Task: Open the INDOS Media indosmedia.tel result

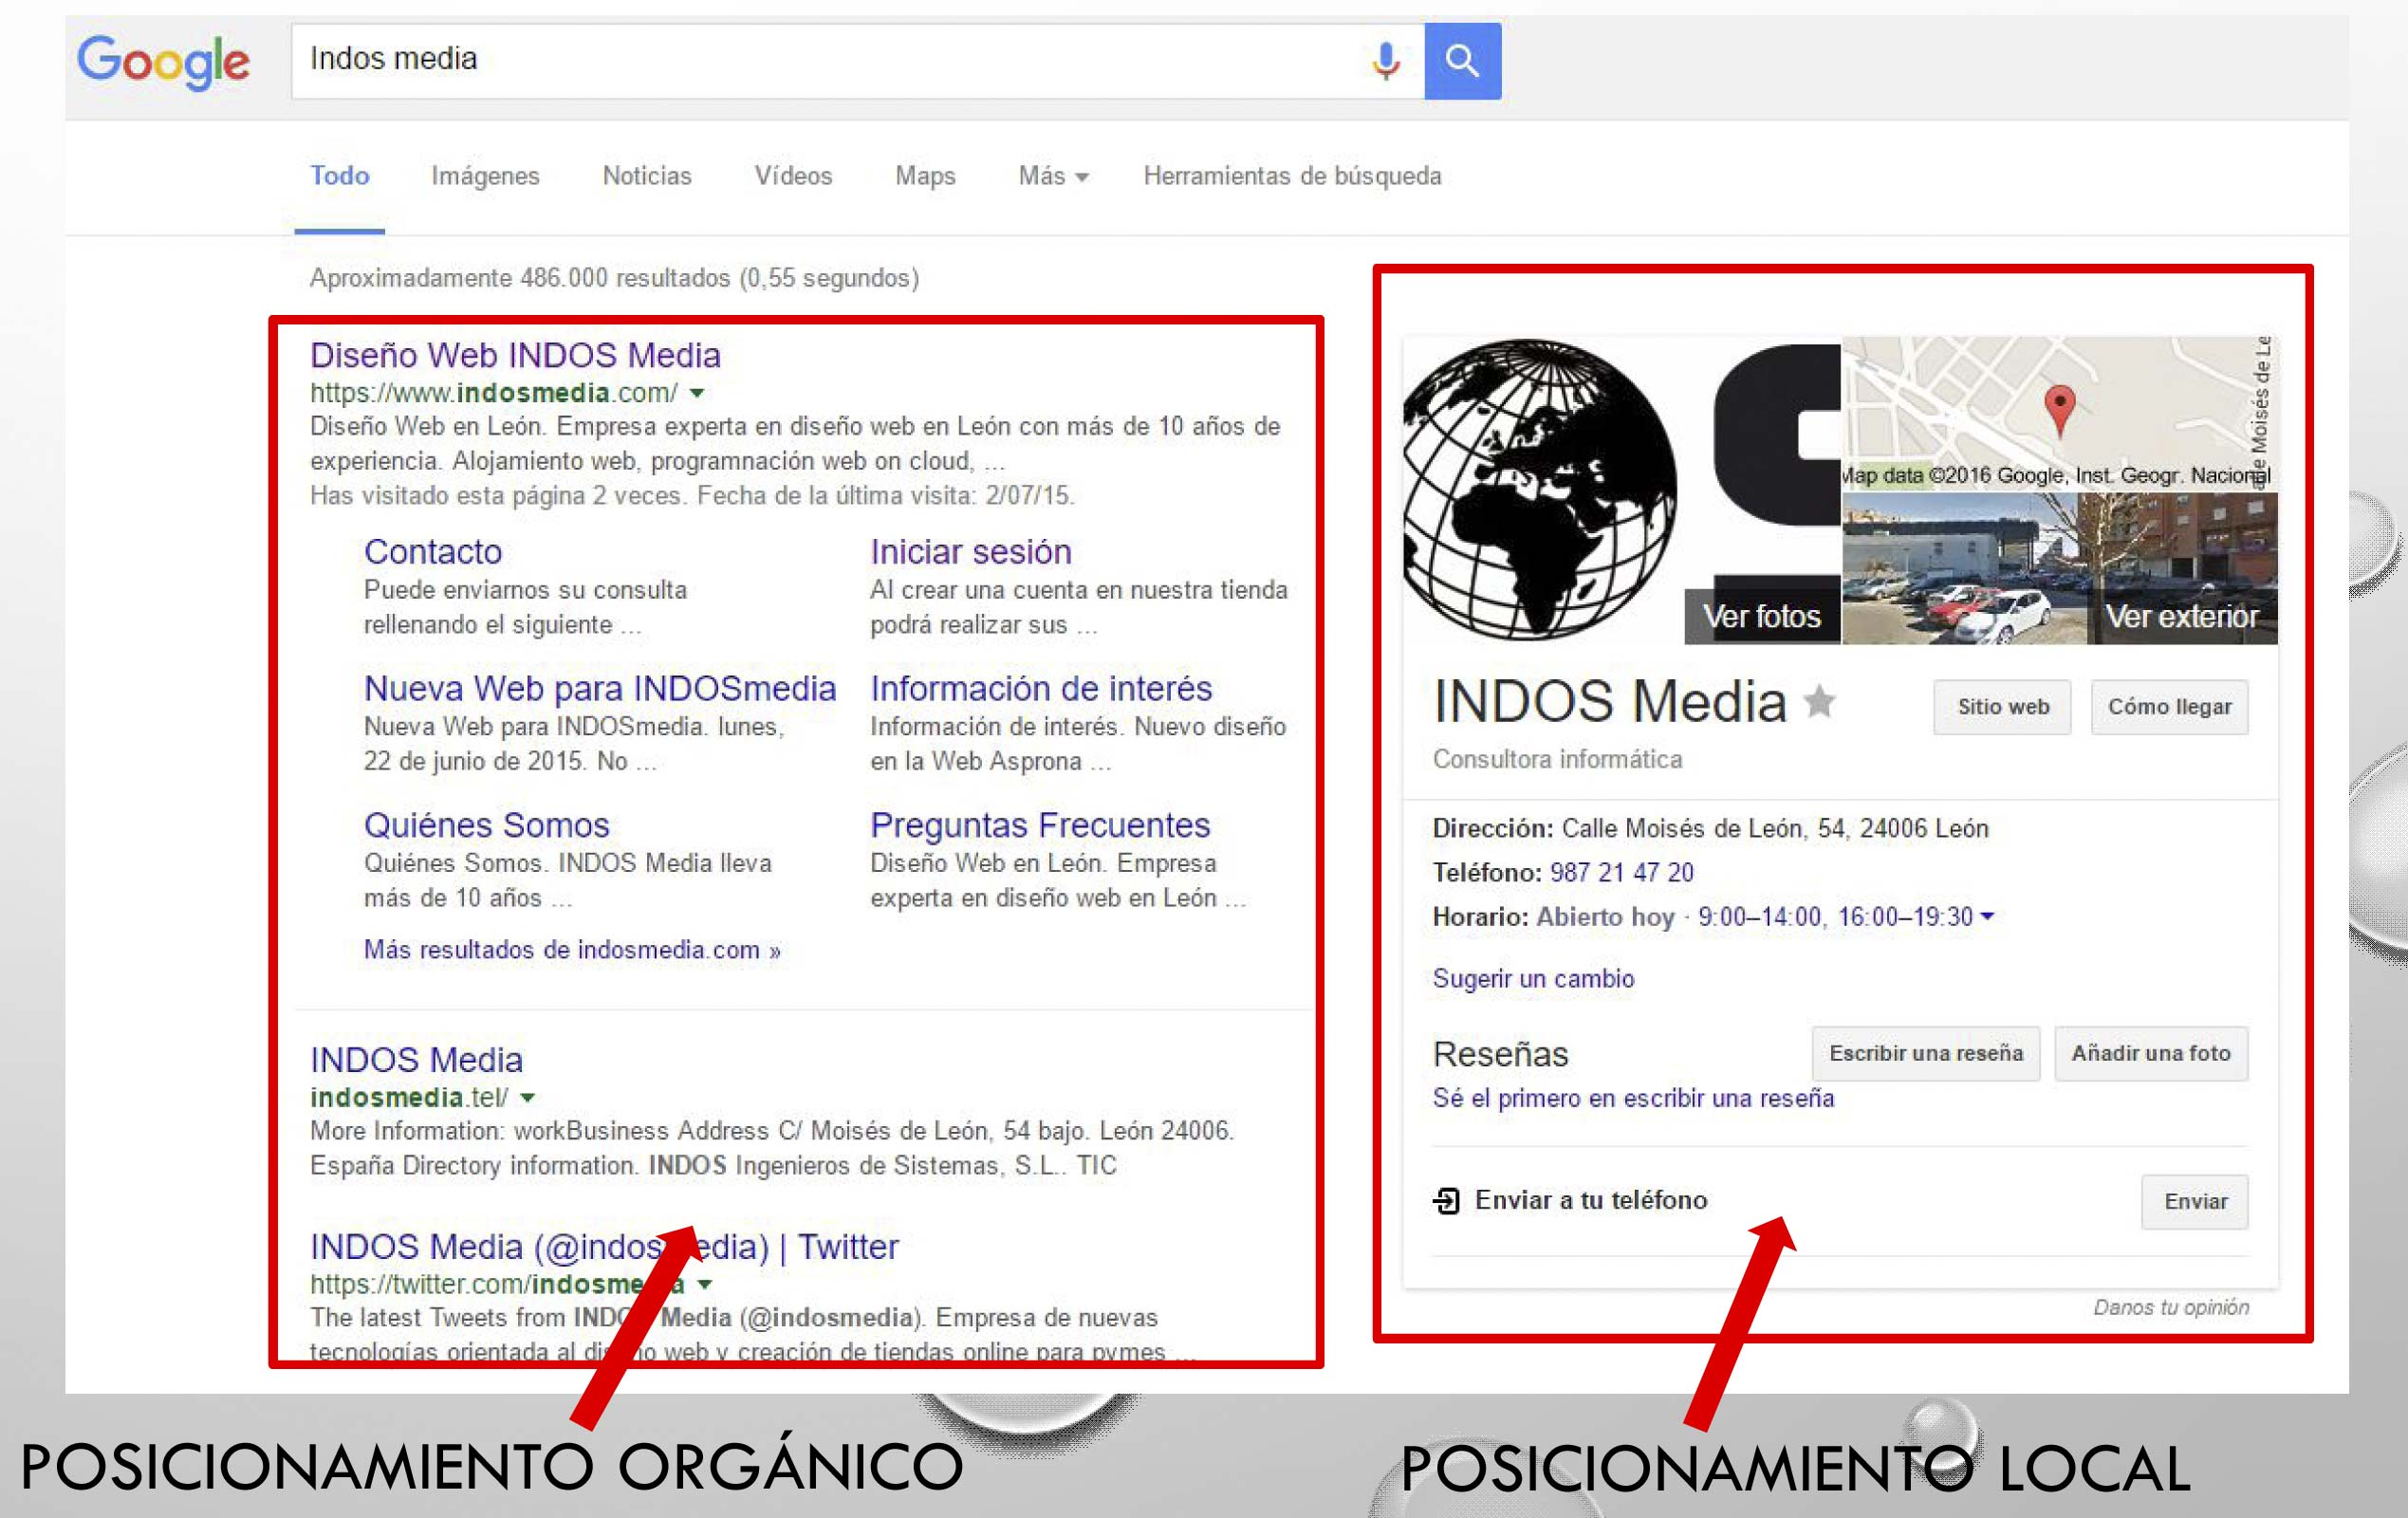Action: pyautogui.click(x=416, y=1059)
